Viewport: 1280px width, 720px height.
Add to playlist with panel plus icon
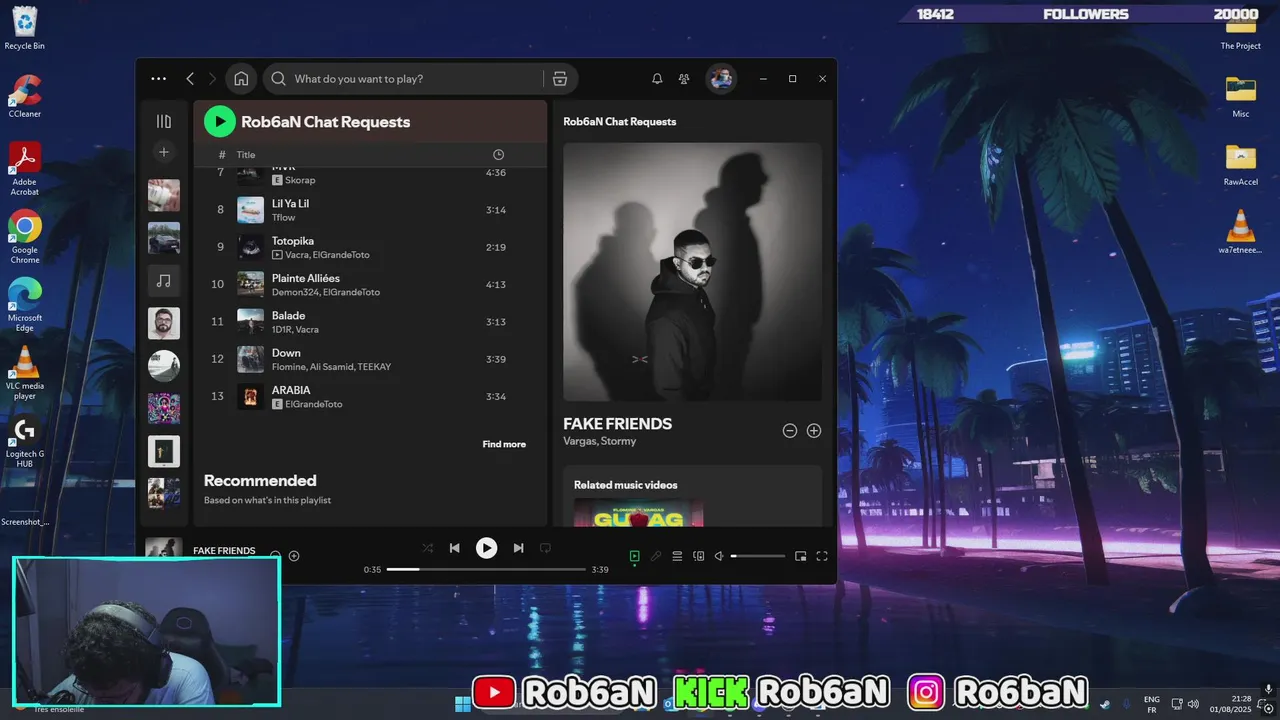tap(814, 431)
